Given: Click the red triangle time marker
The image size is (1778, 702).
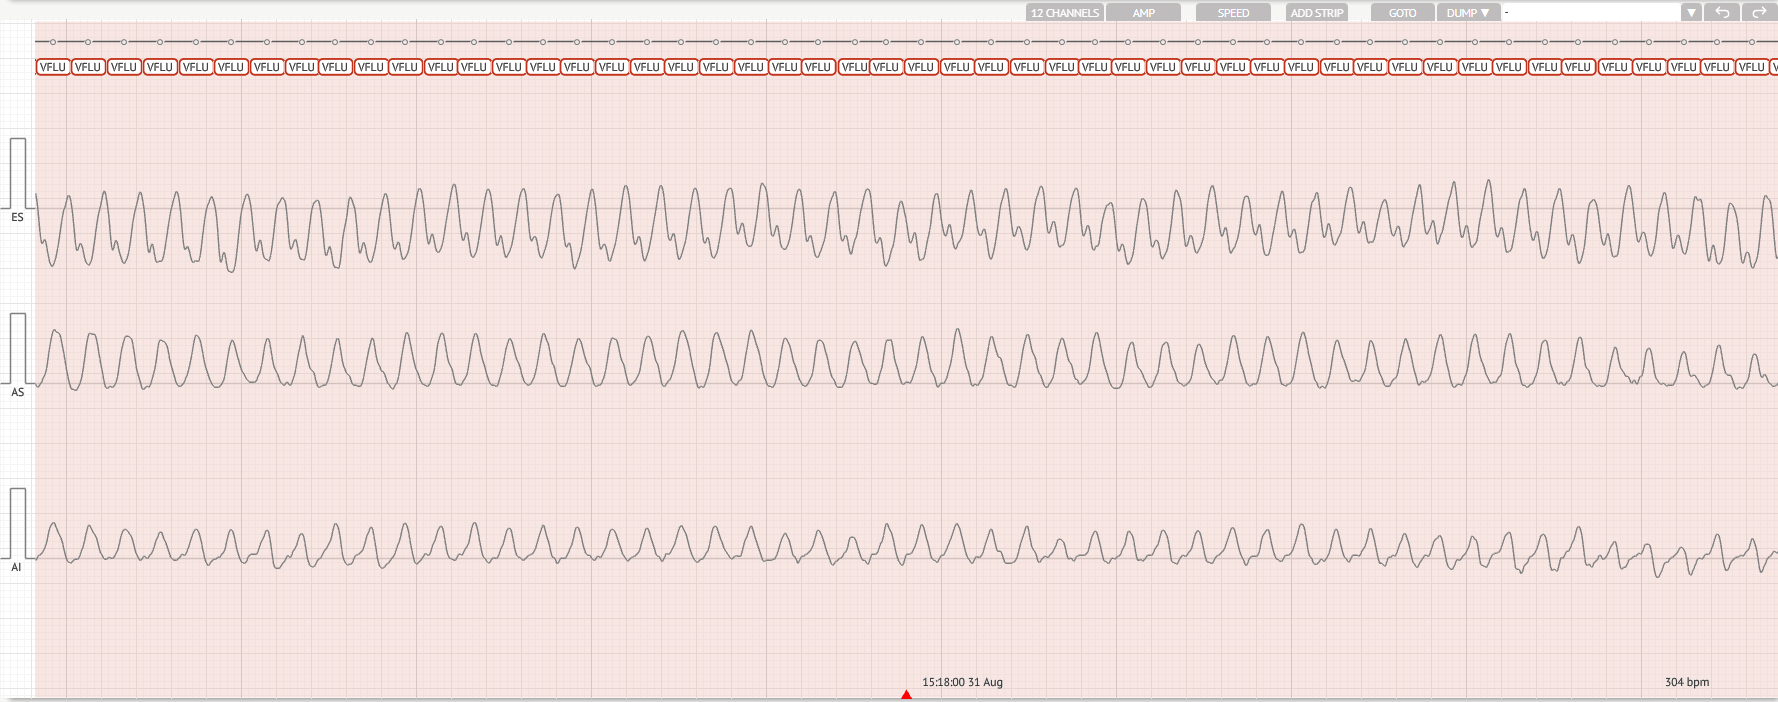Looking at the screenshot, I should (906, 694).
